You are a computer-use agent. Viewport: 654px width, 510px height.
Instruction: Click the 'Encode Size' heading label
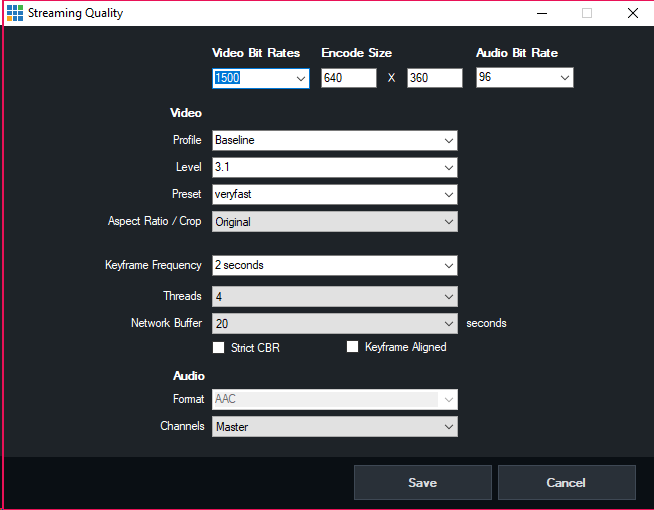[x=357, y=53]
